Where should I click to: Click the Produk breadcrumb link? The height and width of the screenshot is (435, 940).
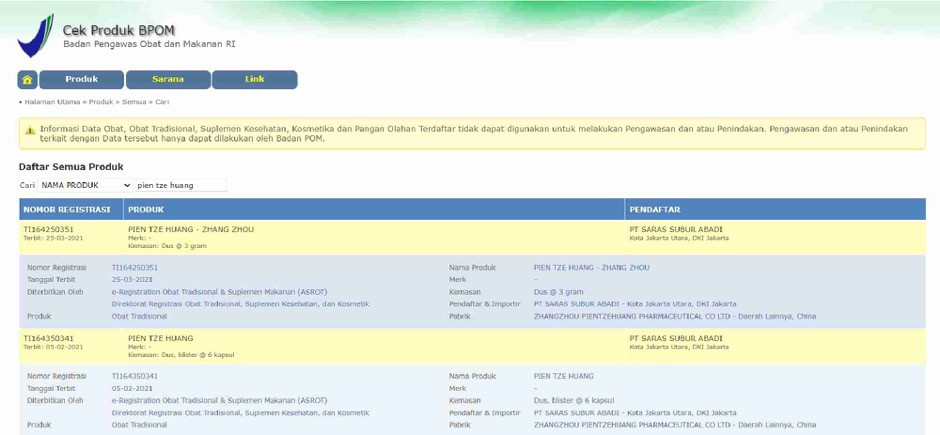(101, 102)
